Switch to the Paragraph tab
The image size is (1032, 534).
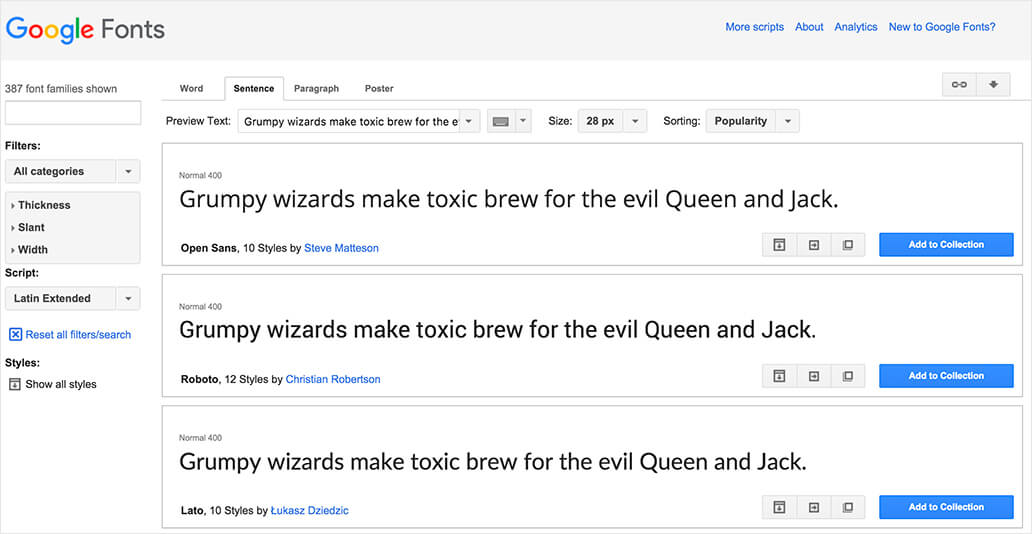tap(316, 89)
